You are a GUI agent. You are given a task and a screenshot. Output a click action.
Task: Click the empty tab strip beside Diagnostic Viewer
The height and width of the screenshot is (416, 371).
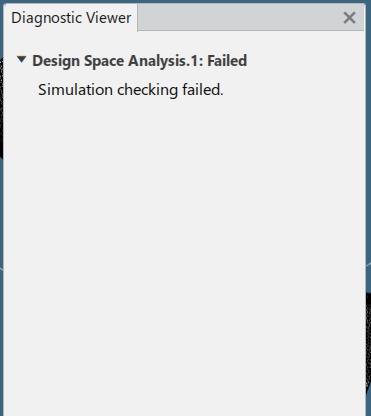[239, 17]
